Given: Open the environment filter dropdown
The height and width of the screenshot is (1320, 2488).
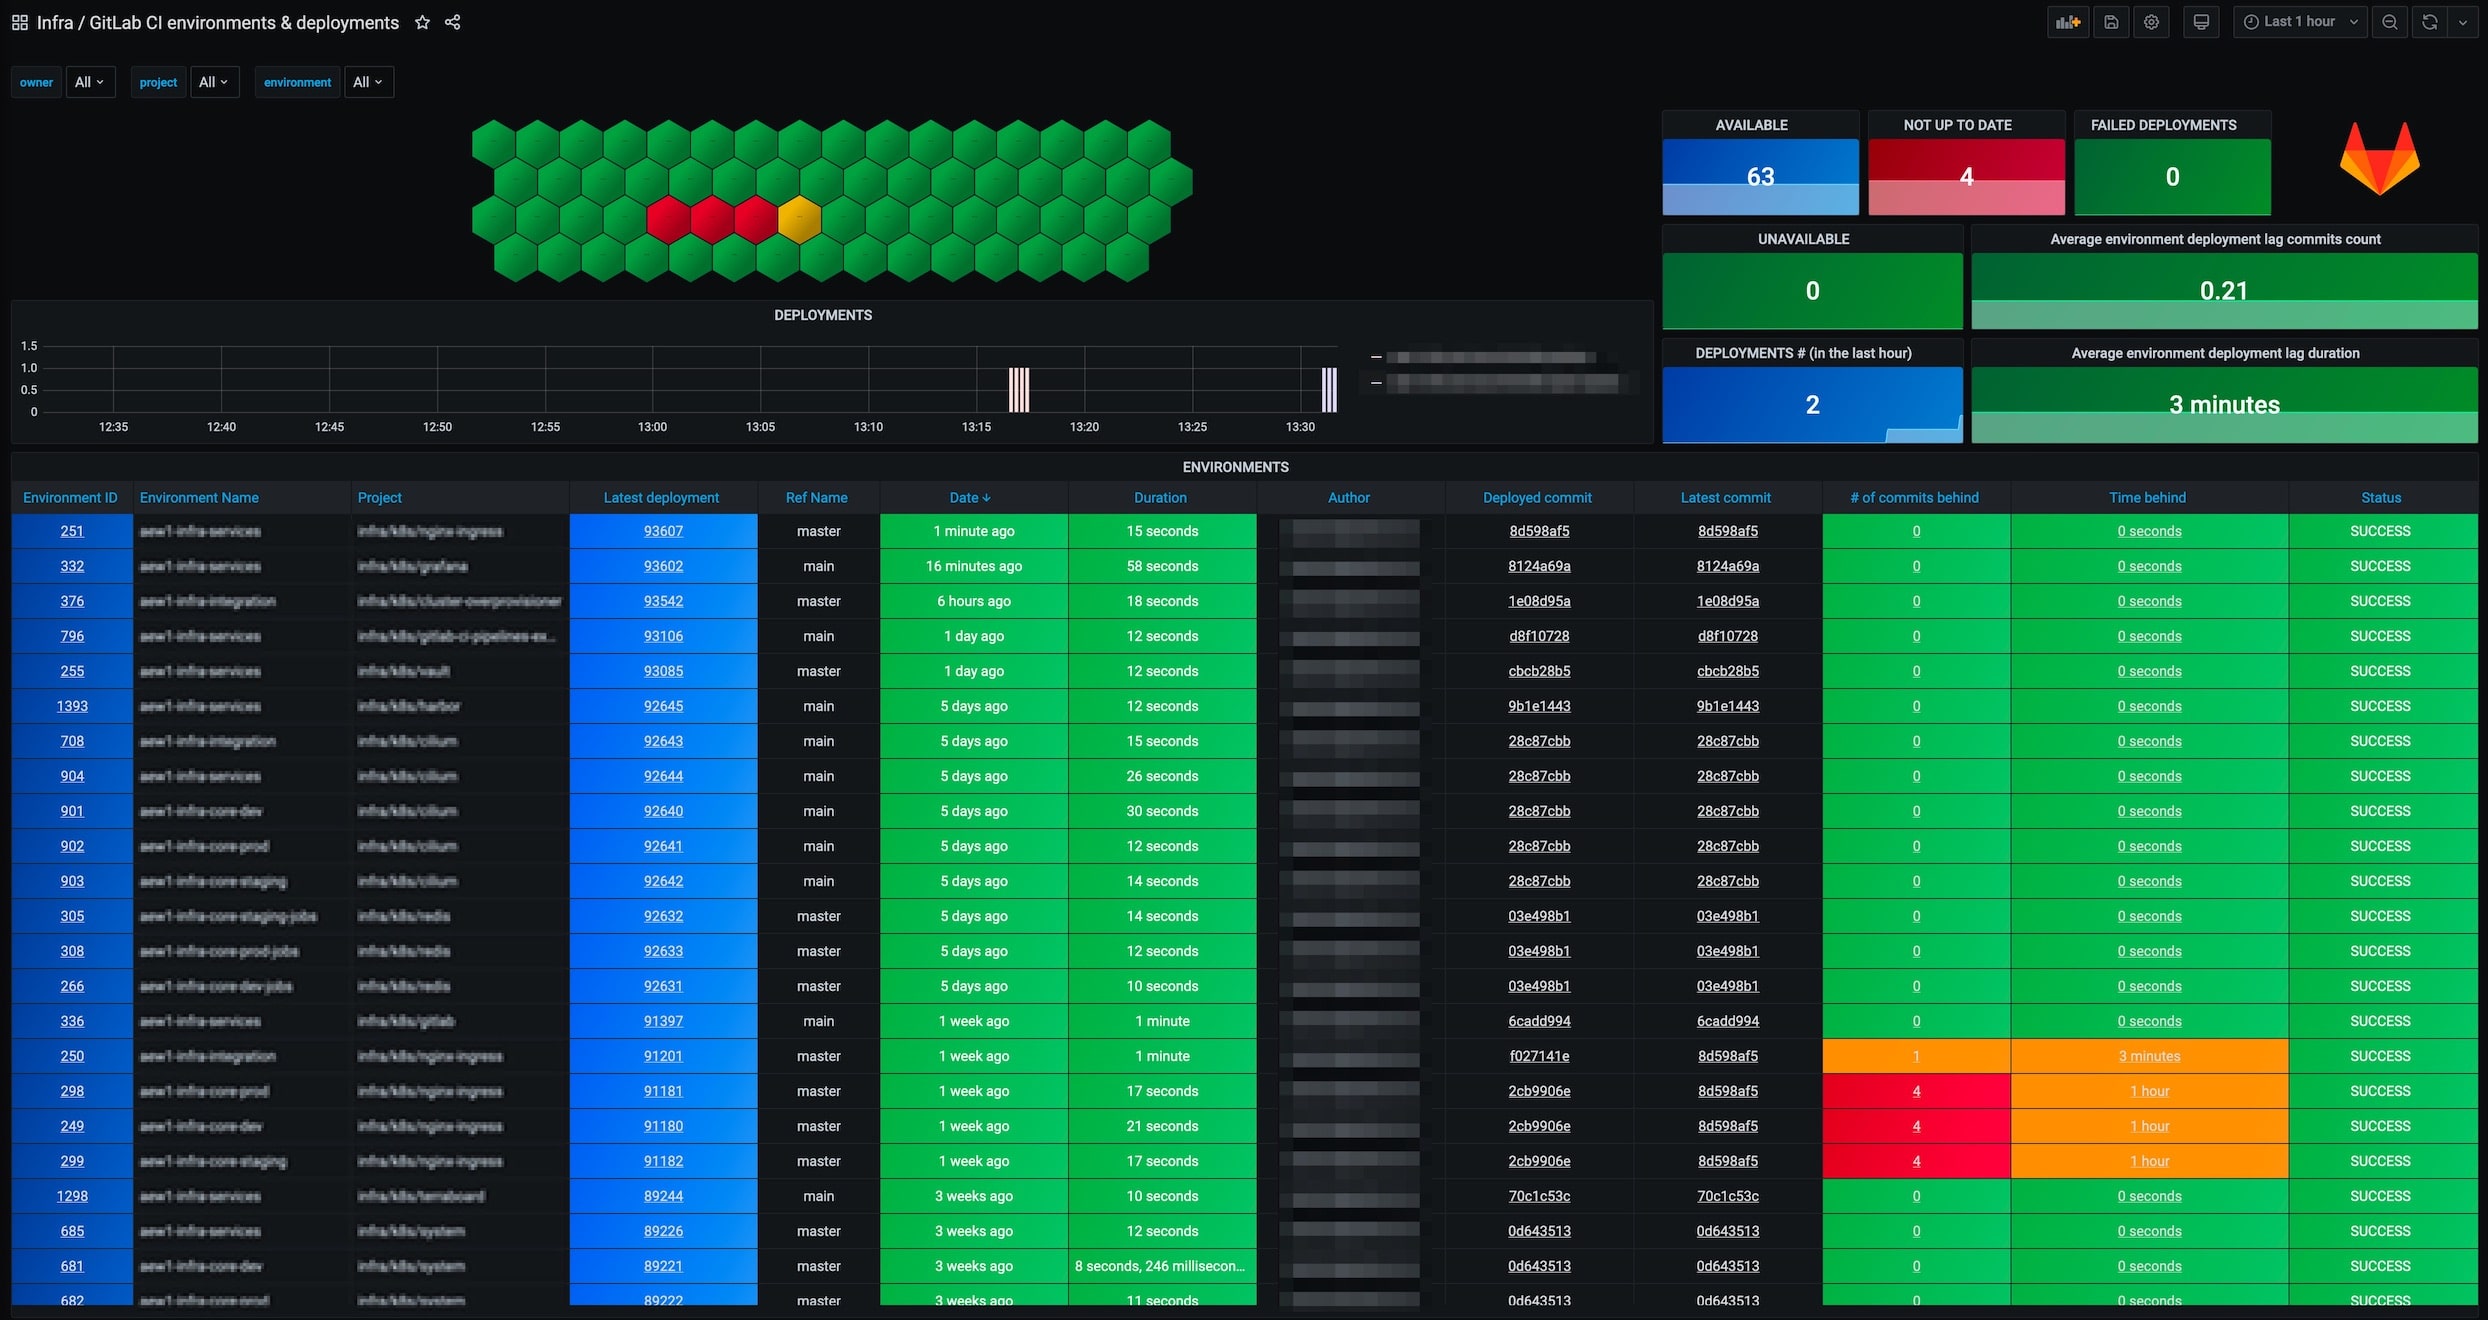Looking at the screenshot, I should tap(368, 82).
